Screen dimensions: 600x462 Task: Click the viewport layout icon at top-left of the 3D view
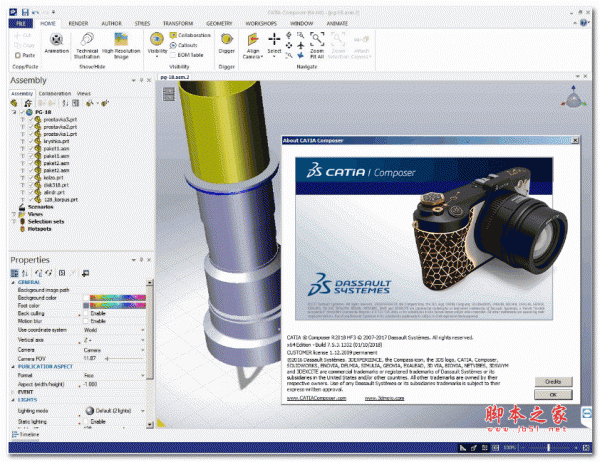click(x=169, y=94)
